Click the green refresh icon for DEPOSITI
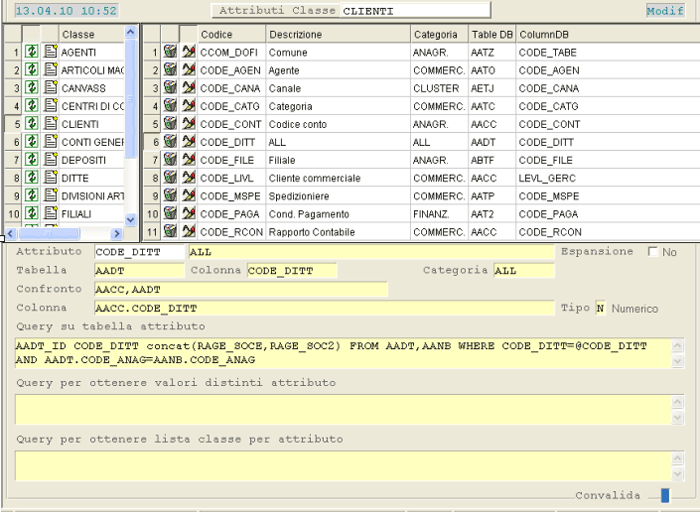Image resolution: width=700 pixels, height=512 pixels. pyautogui.click(x=32, y=160)
